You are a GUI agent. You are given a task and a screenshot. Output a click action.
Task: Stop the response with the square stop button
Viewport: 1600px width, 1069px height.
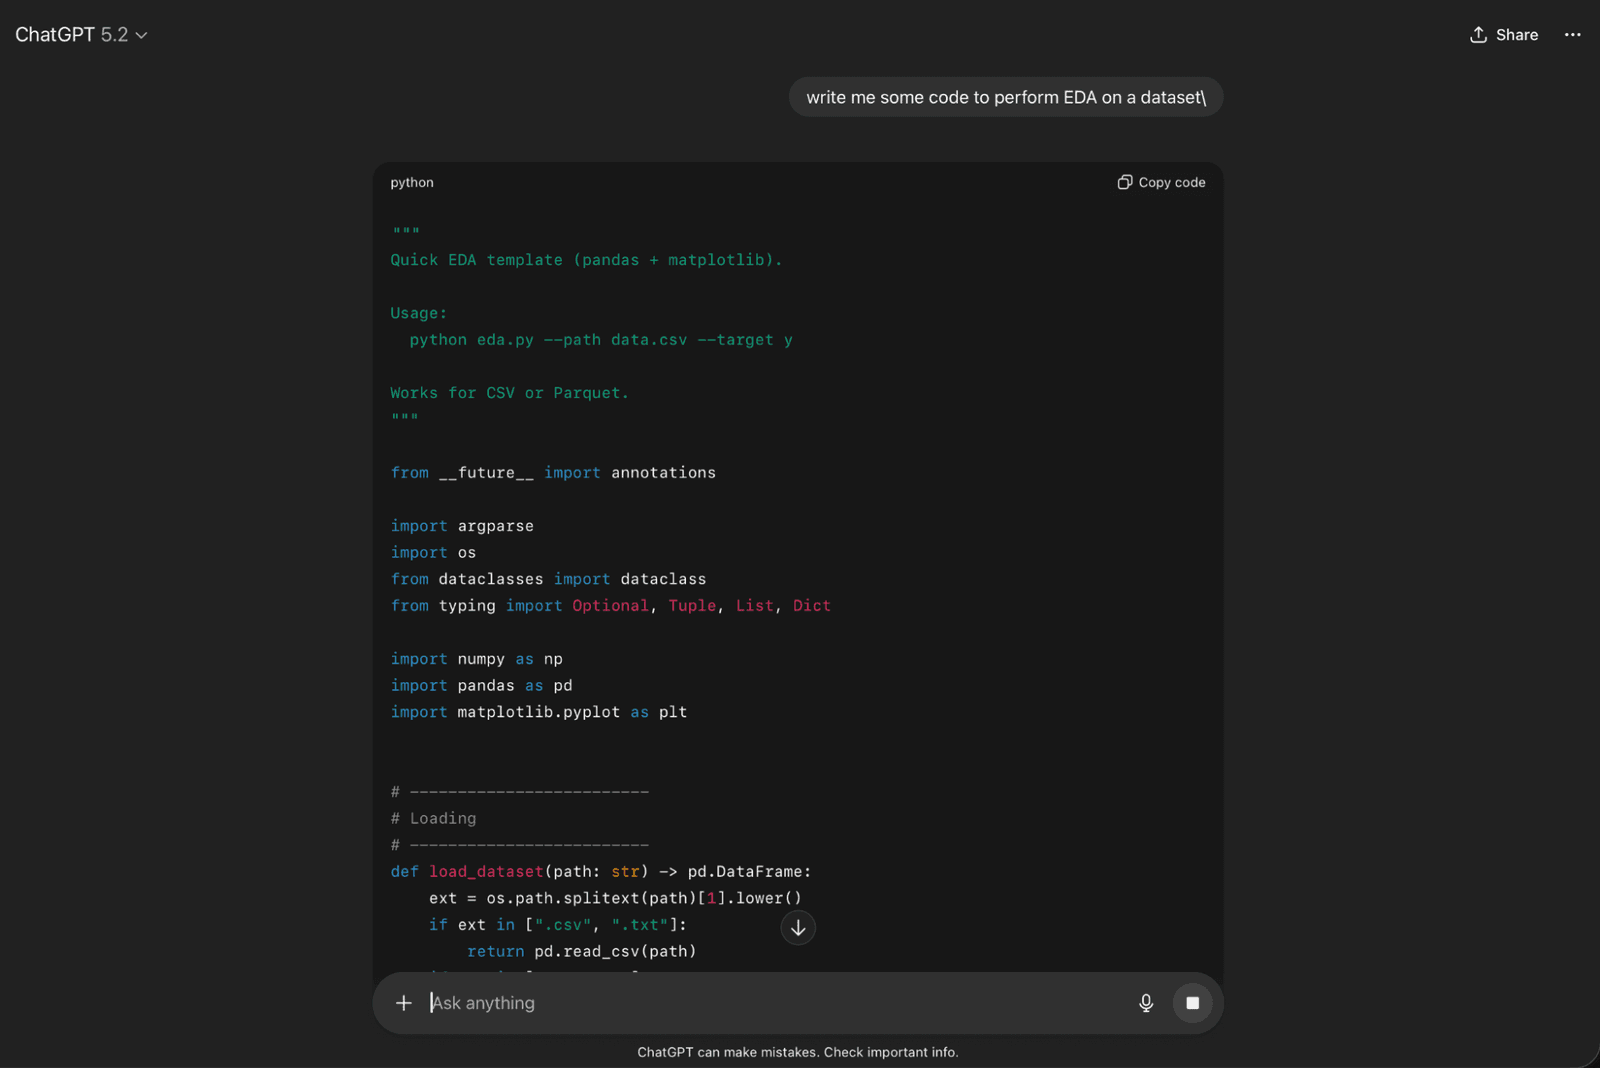coord(1192,1003)
